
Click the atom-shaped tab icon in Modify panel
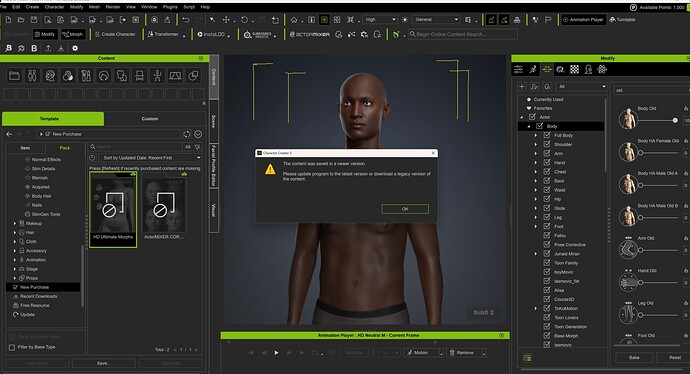coord(602,69)
